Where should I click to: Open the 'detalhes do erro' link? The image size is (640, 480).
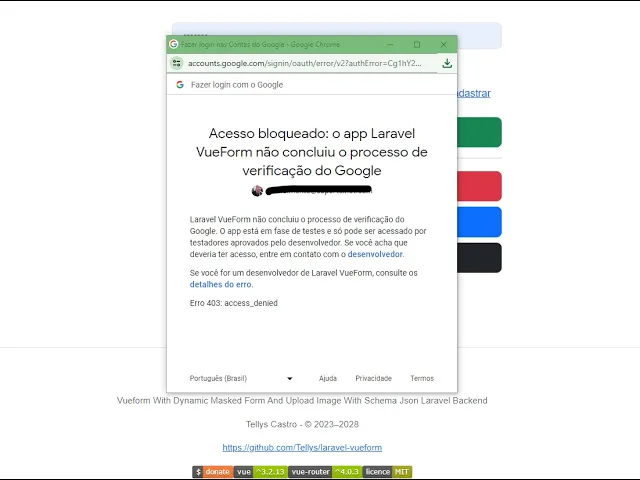(x=221, y=284)
